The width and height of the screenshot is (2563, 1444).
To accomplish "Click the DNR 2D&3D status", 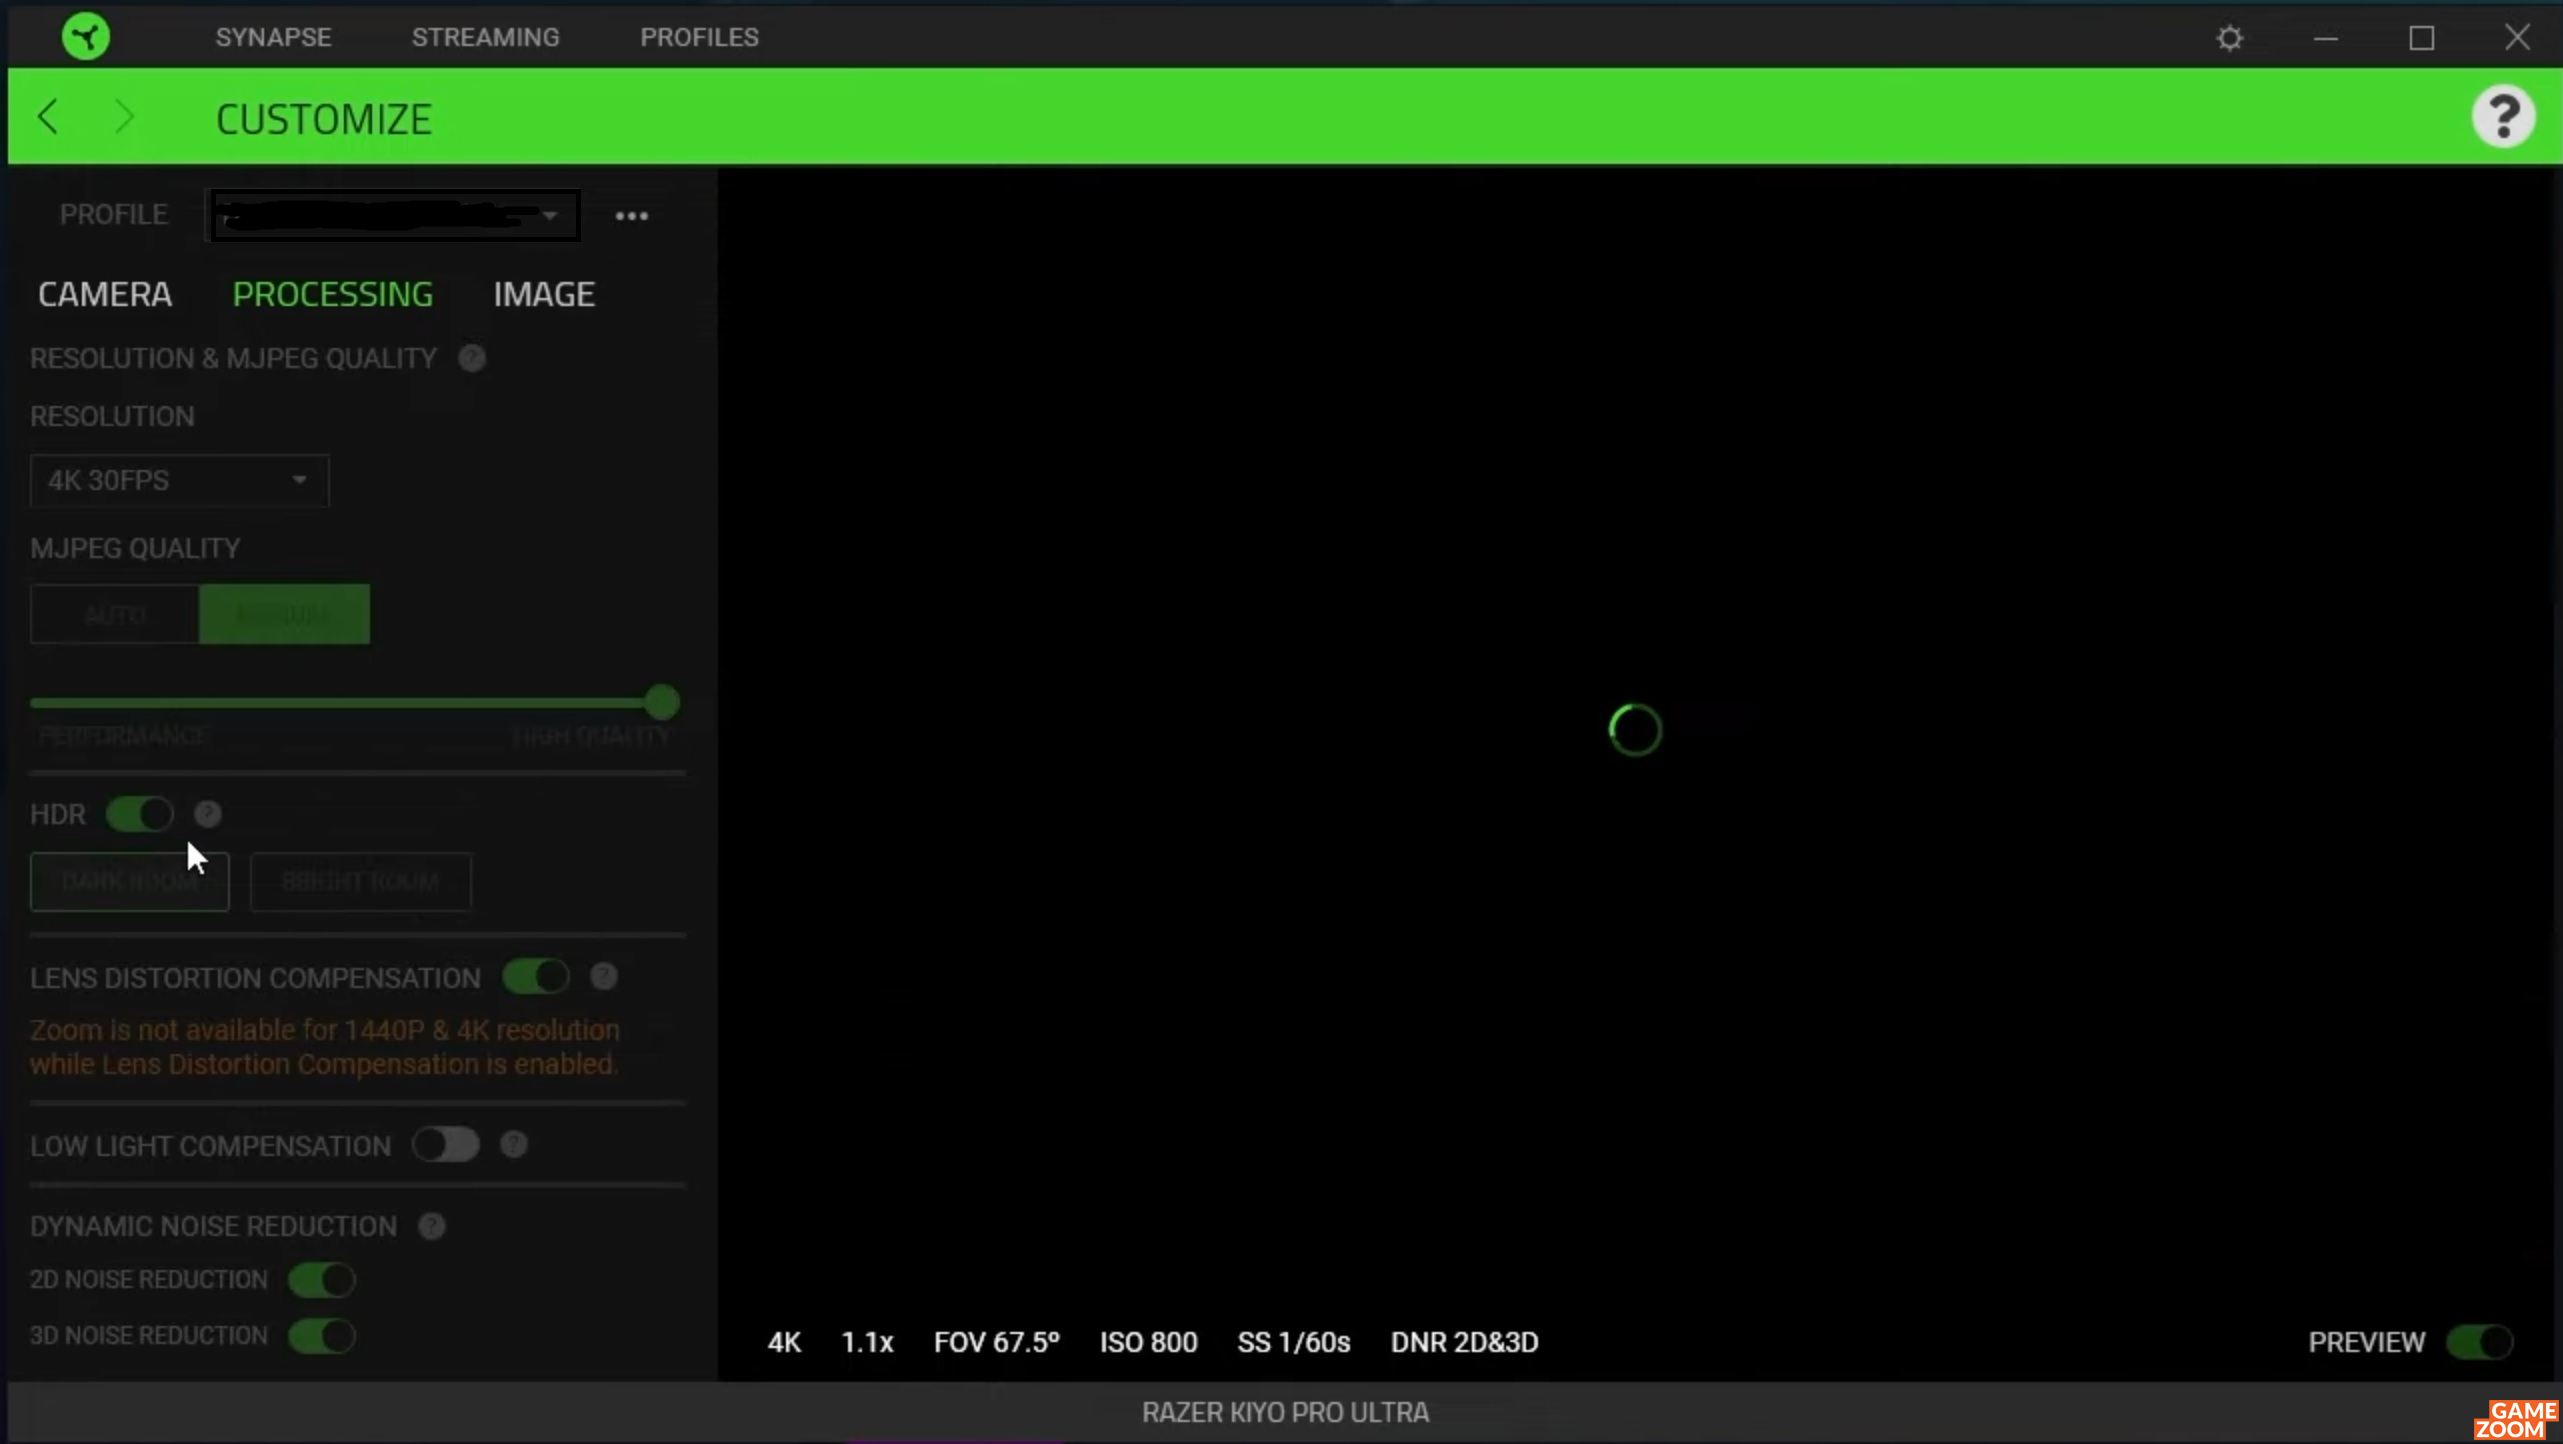I will (x=1464, y=1342).
